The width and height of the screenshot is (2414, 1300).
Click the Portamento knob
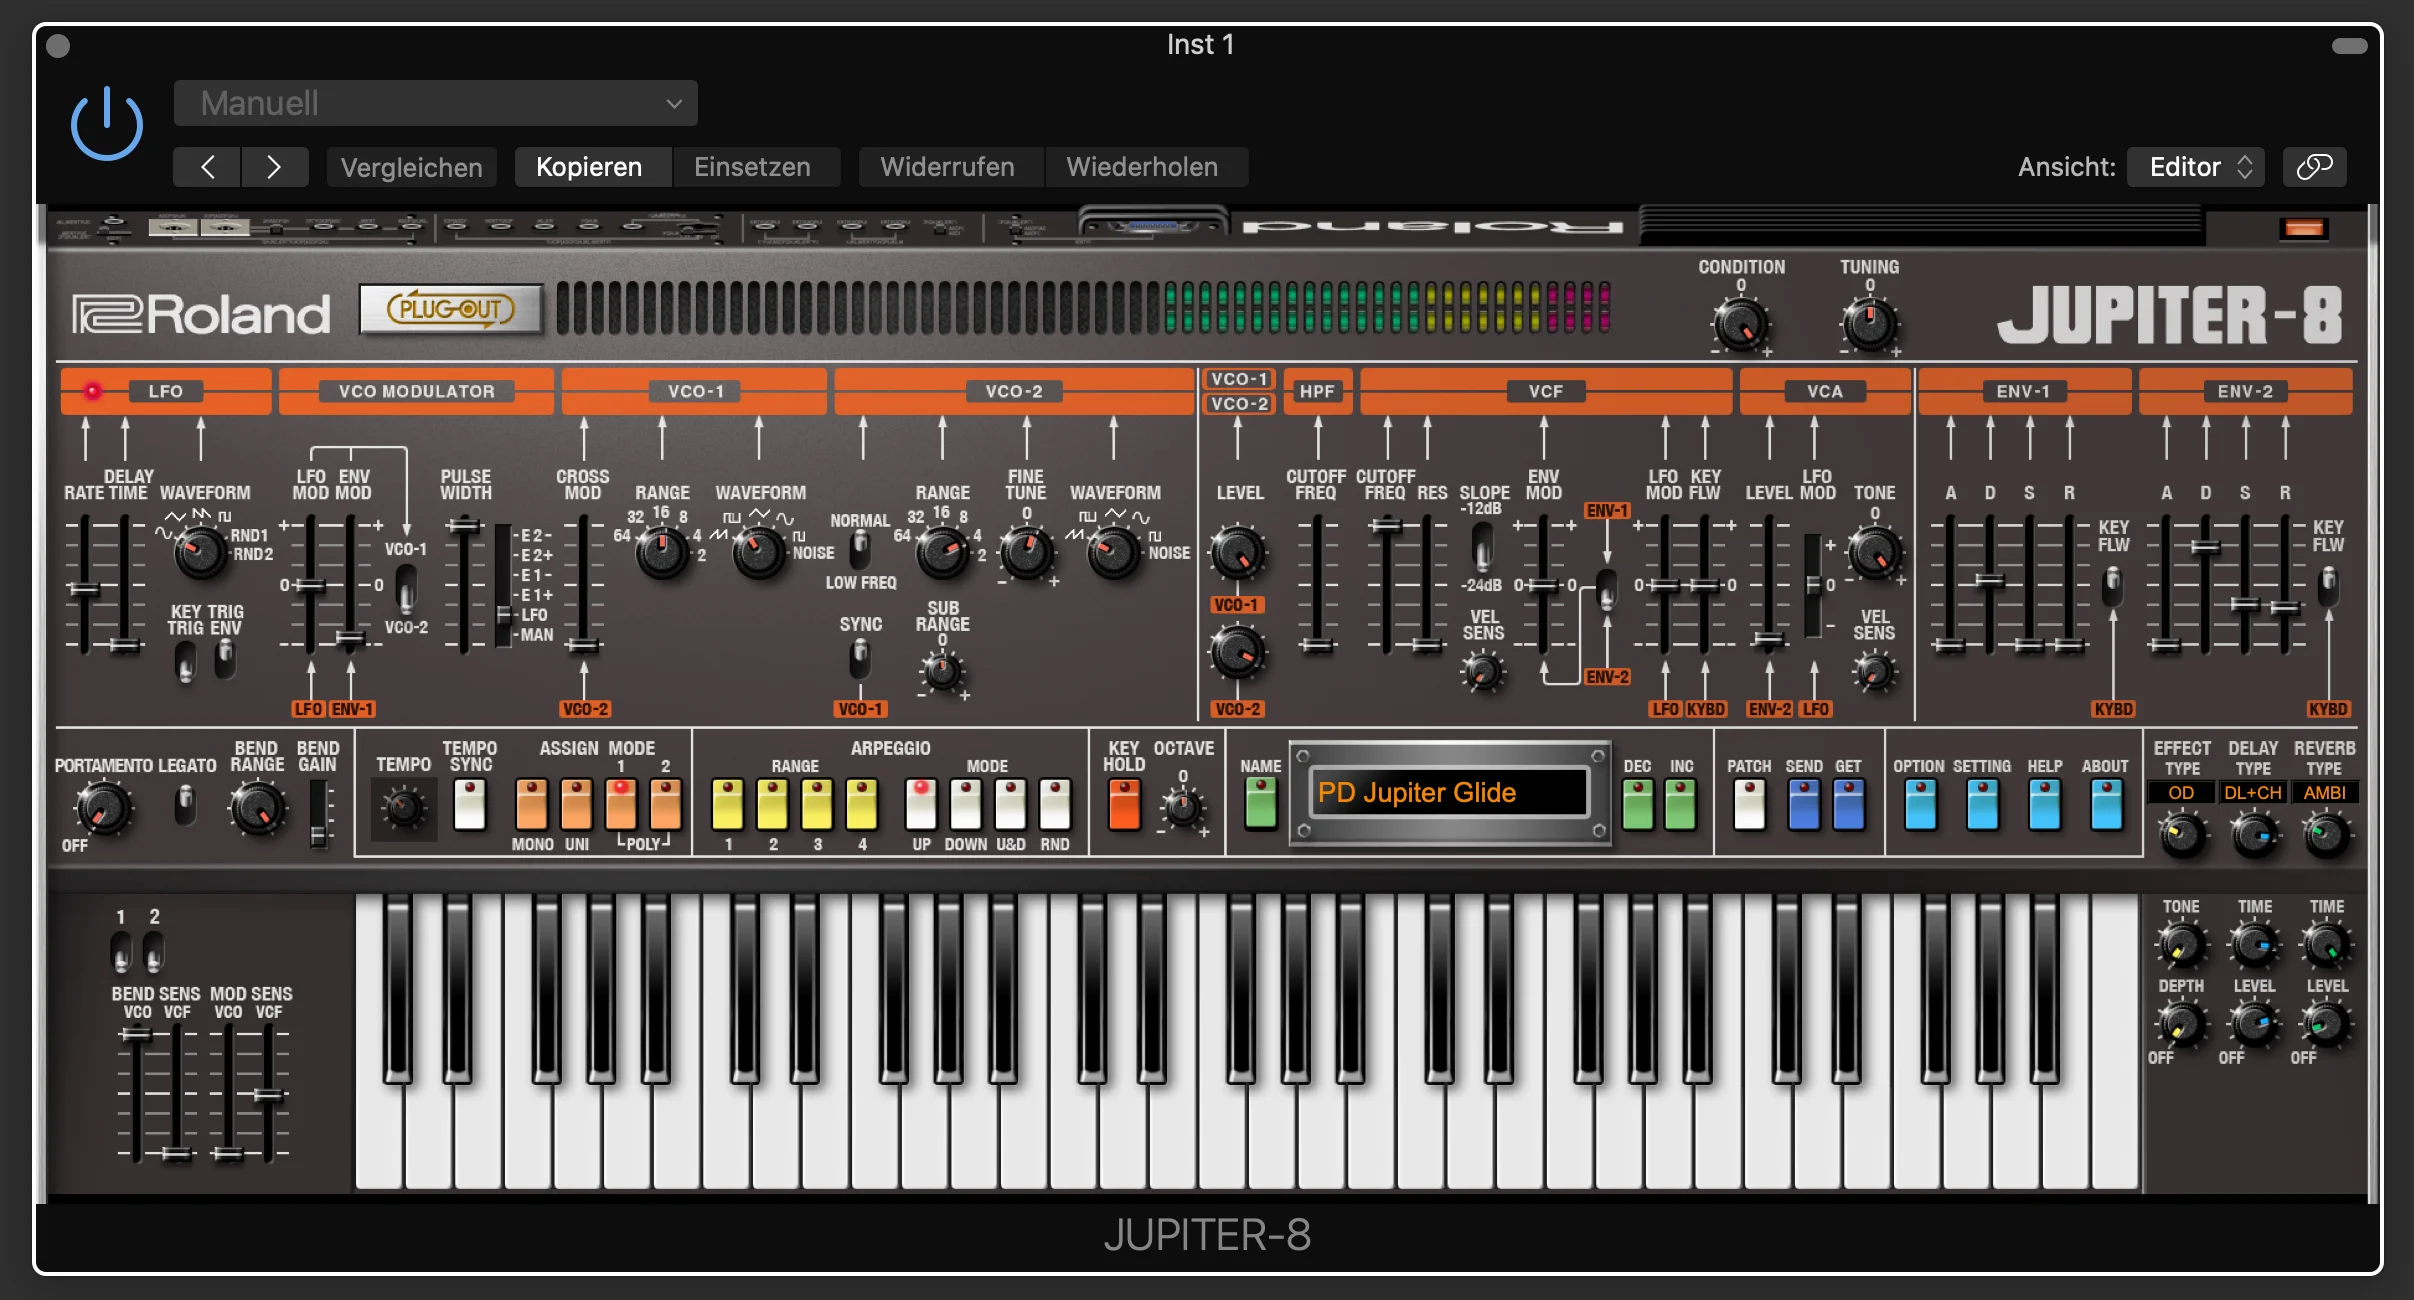(102, 807)
